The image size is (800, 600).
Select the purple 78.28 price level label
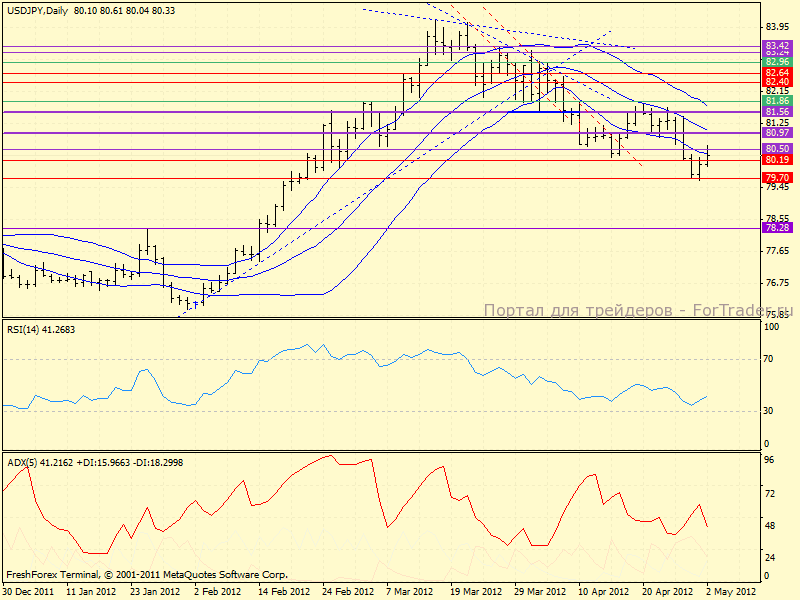point(777,228)
